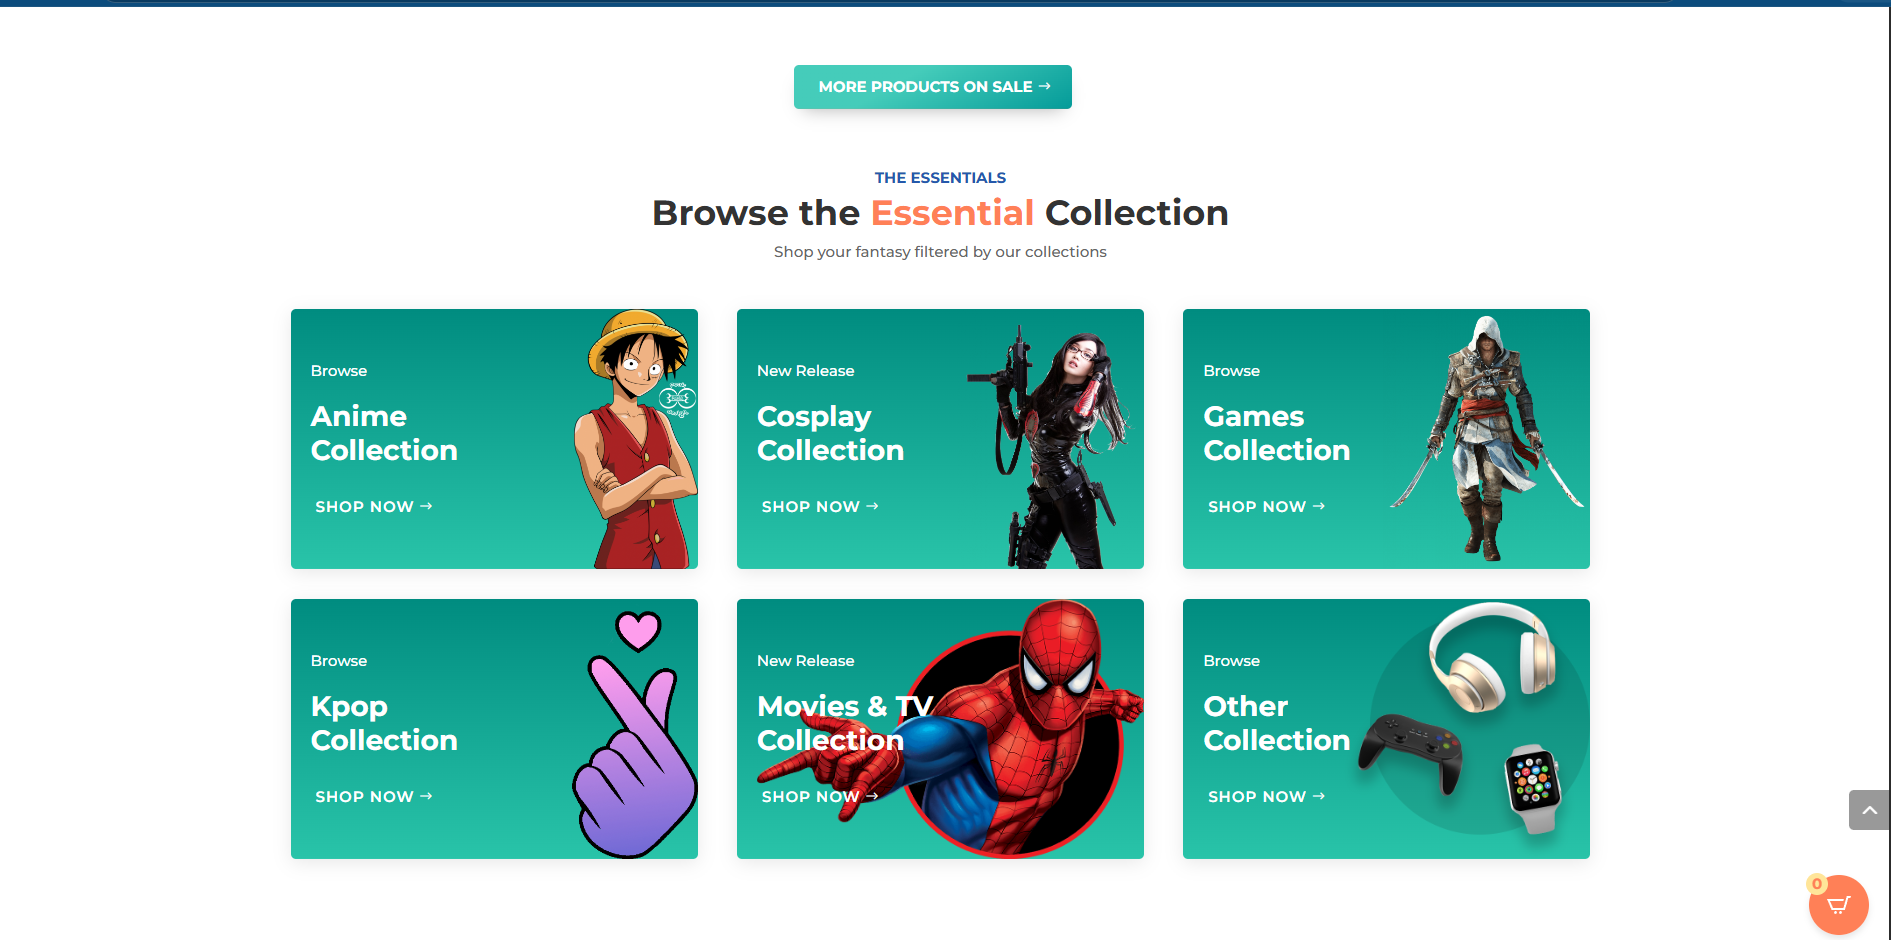
Task: Open the Other Collection title
Action: click(1277, 723)
